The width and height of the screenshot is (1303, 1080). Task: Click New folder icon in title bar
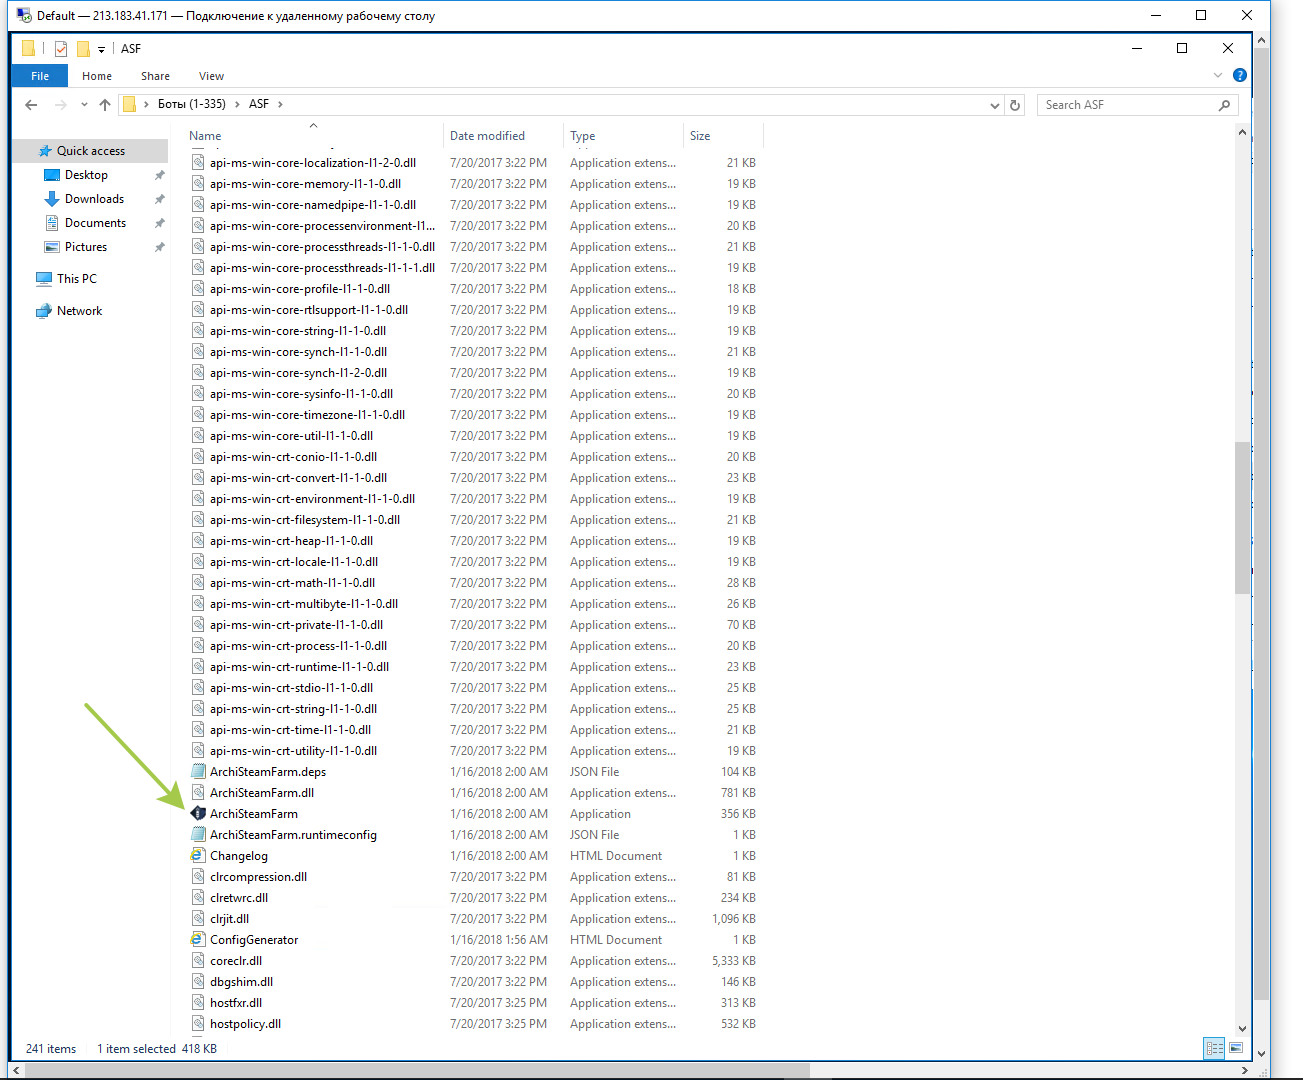(83, 48)
